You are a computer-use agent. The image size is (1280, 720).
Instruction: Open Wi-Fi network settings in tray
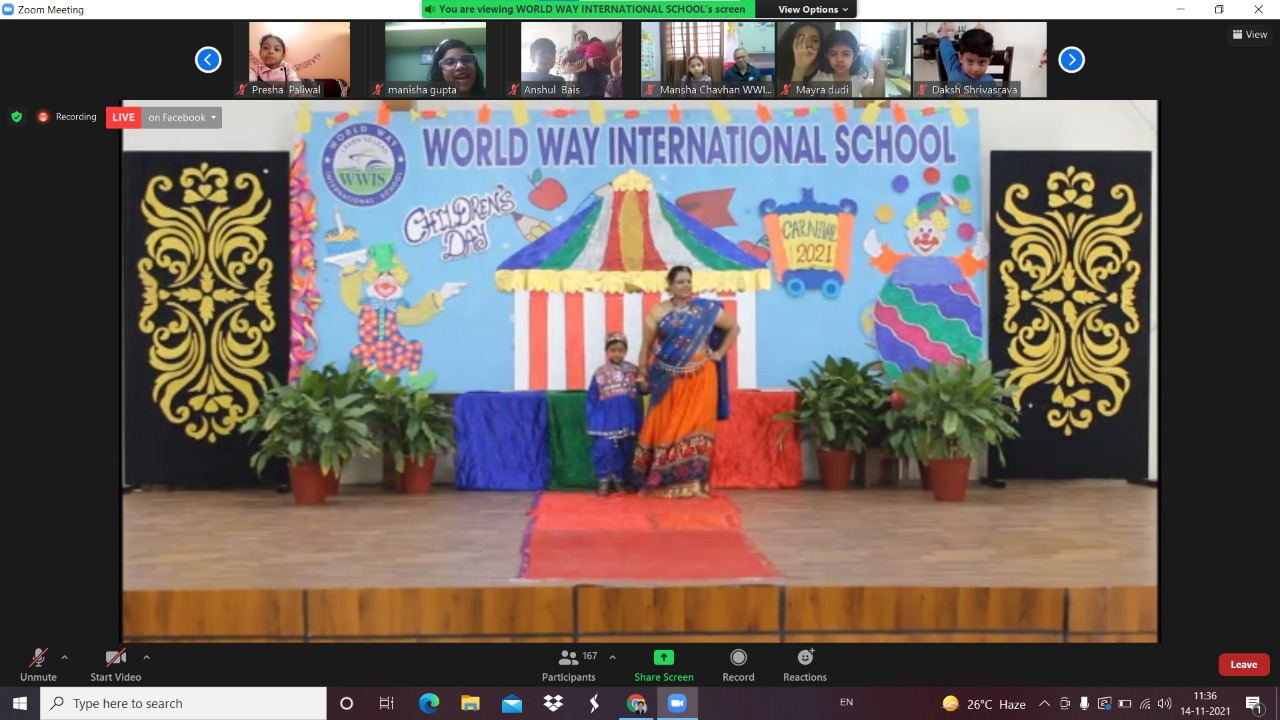(x=1145, y=704)
